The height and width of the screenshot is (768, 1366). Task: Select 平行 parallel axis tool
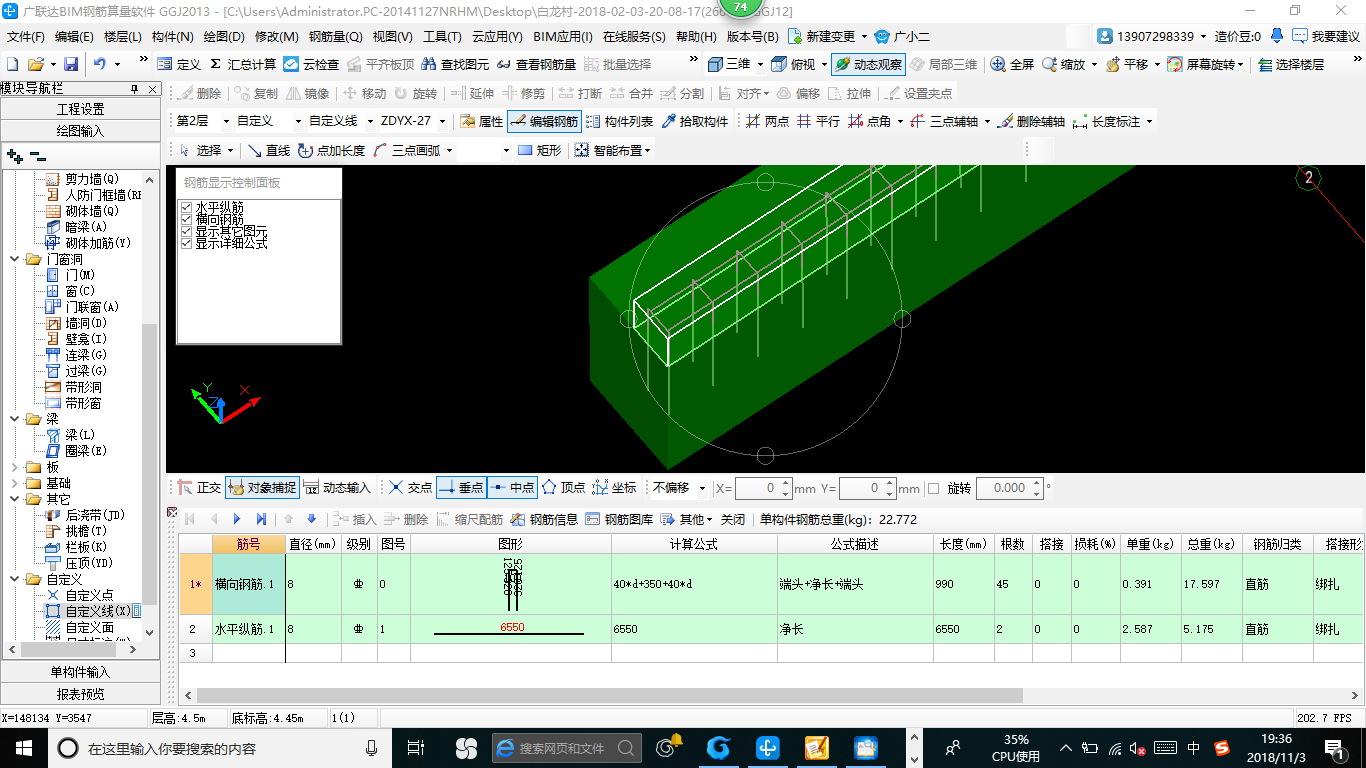pos(818,122)
